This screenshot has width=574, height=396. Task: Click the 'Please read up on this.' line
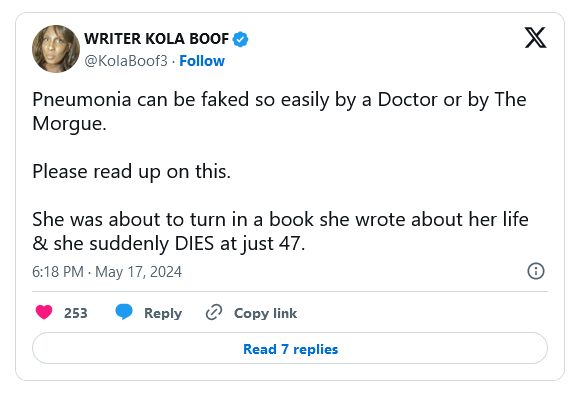131,171
